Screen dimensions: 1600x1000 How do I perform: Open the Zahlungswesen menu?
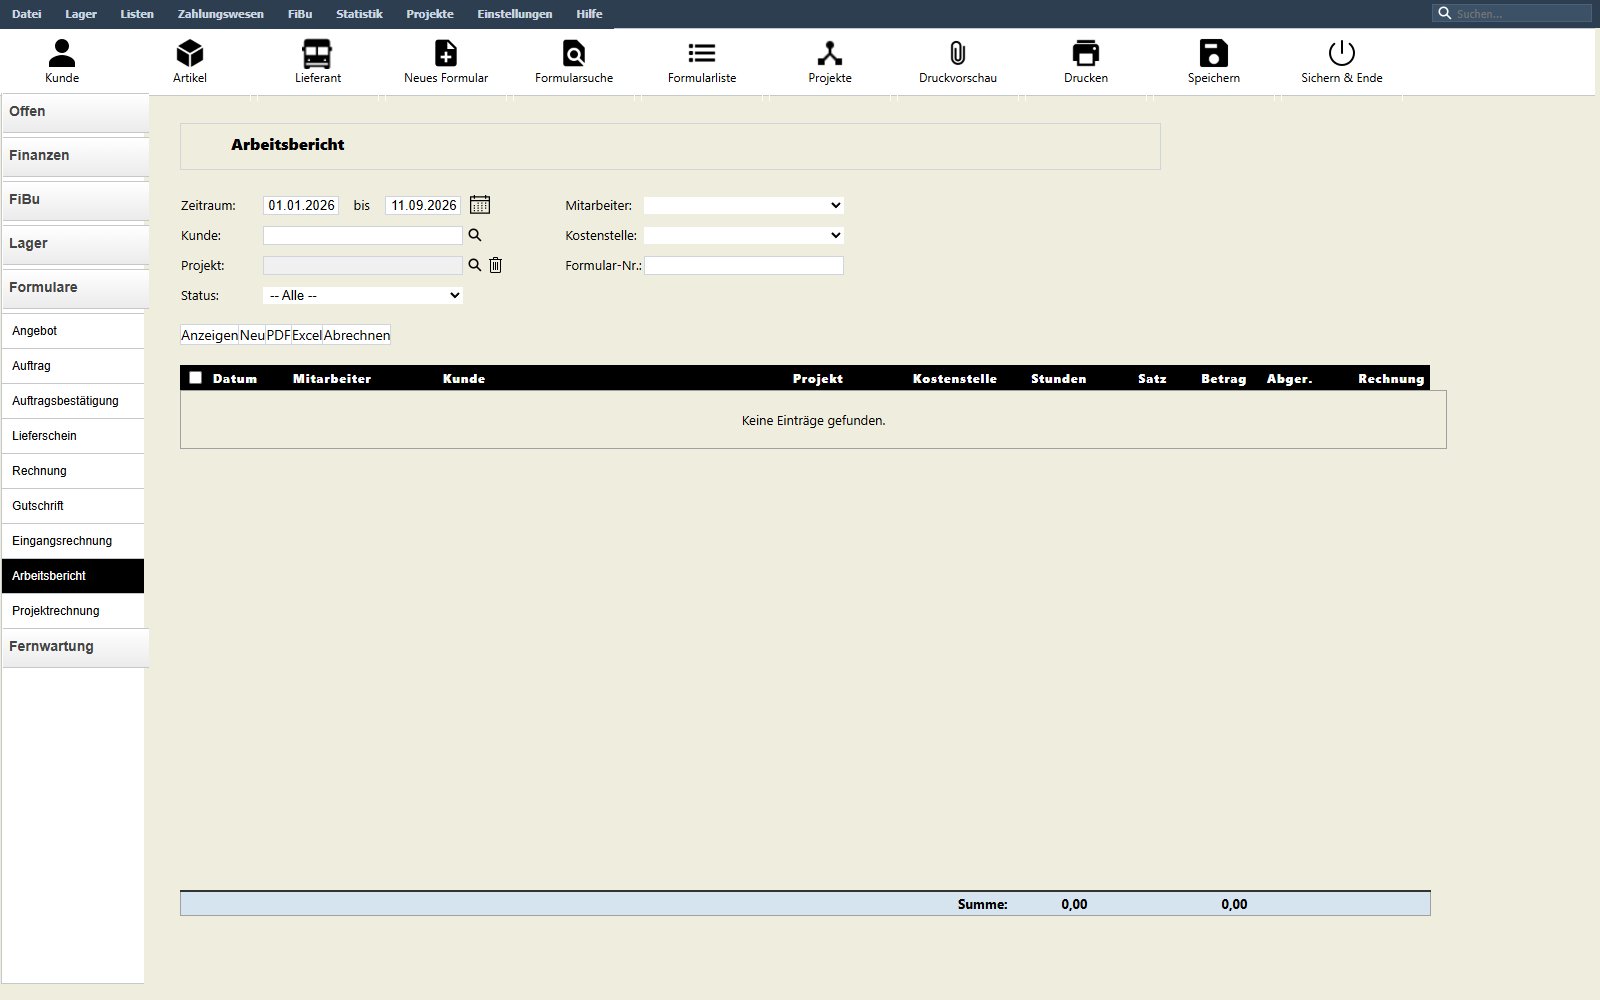click(x=221, y=14)
